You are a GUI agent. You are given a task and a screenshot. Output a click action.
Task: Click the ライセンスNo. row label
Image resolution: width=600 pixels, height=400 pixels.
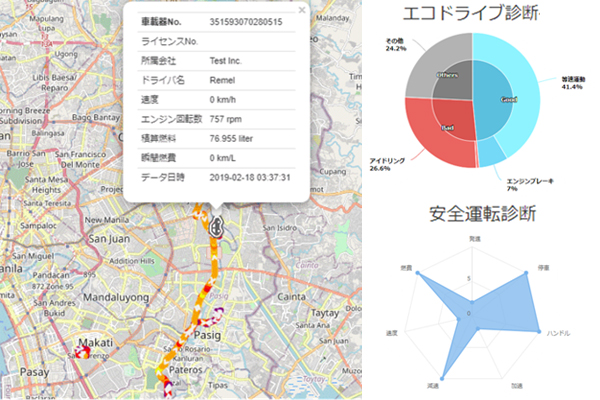pyautogui.click(x=169, y=41)
